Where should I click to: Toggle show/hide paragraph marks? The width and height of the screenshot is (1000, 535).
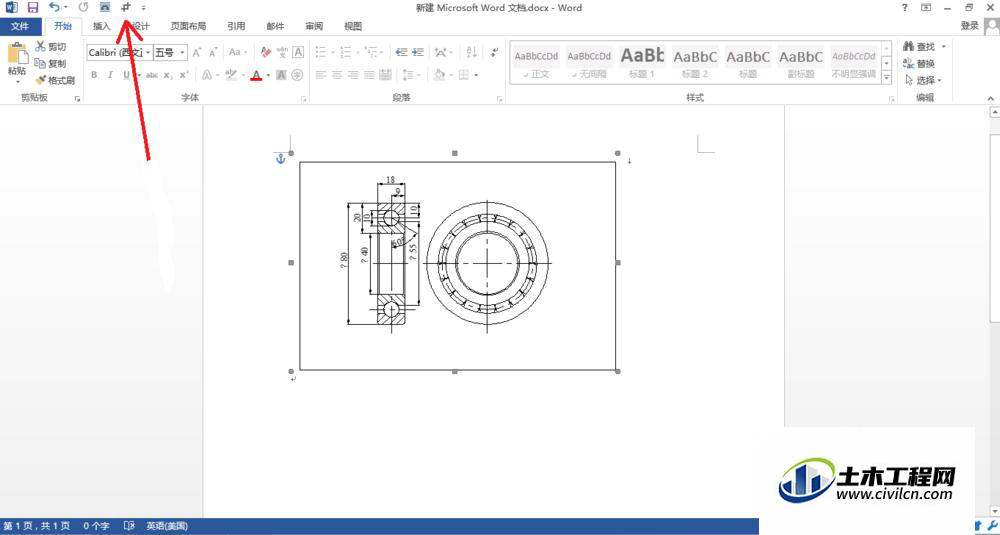coord(494,52)
